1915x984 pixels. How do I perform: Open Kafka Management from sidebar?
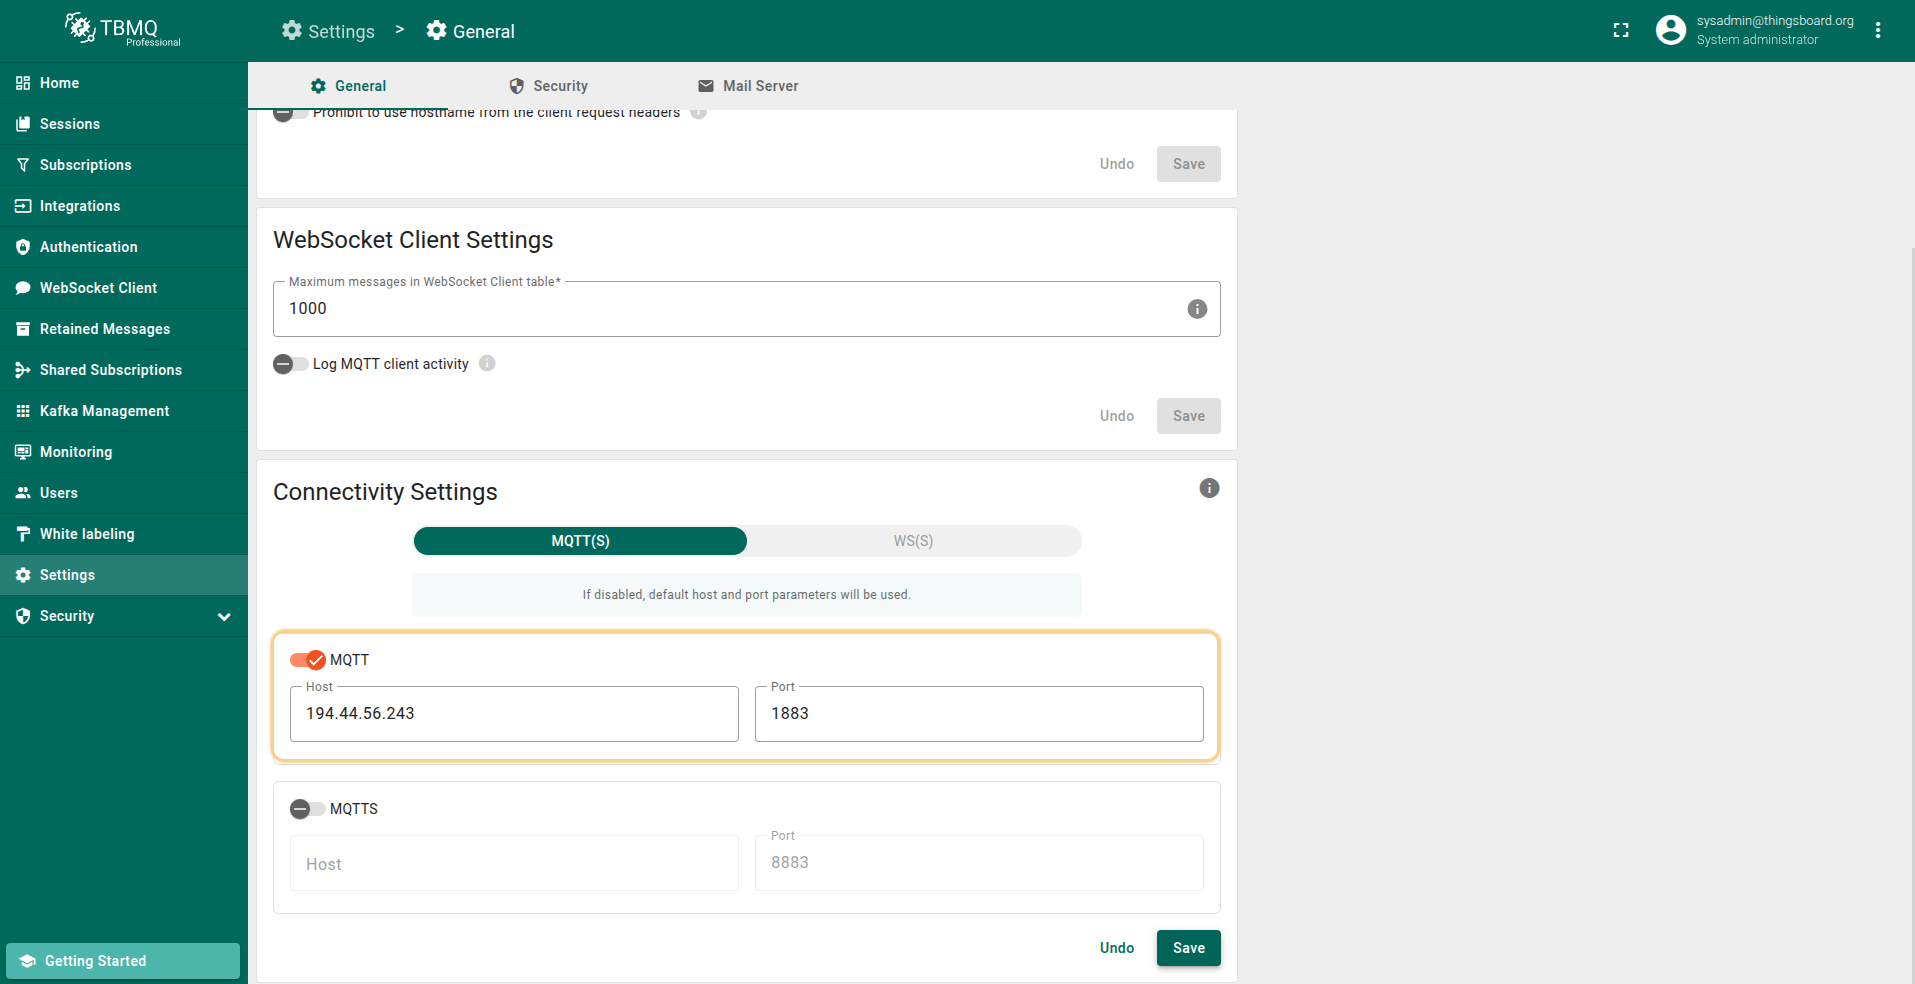coord(104,411)
